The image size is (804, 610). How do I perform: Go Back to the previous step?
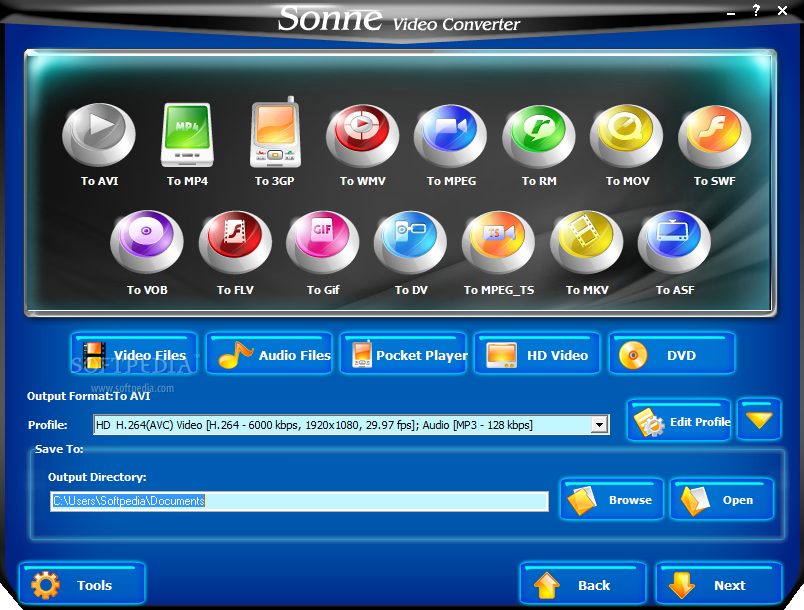pyautogui.click(x=584, y=584)
